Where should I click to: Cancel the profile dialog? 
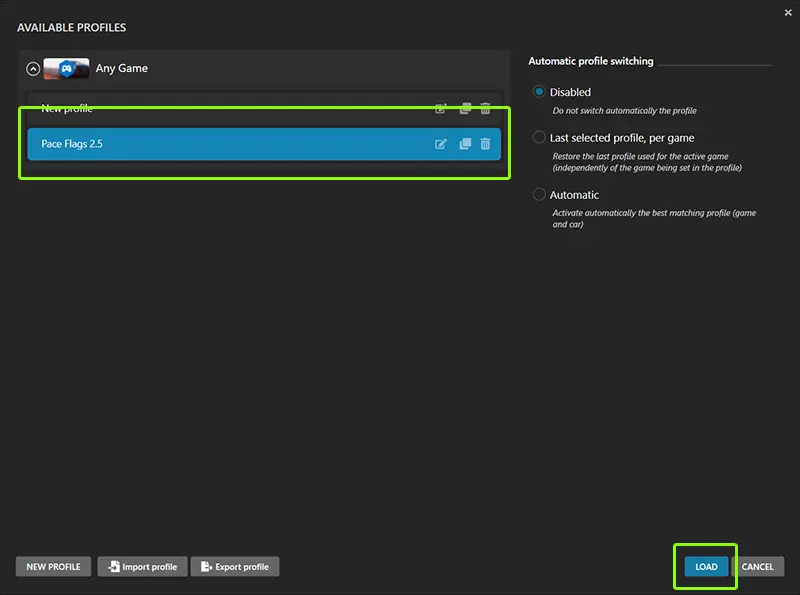[x=757, y=567]
